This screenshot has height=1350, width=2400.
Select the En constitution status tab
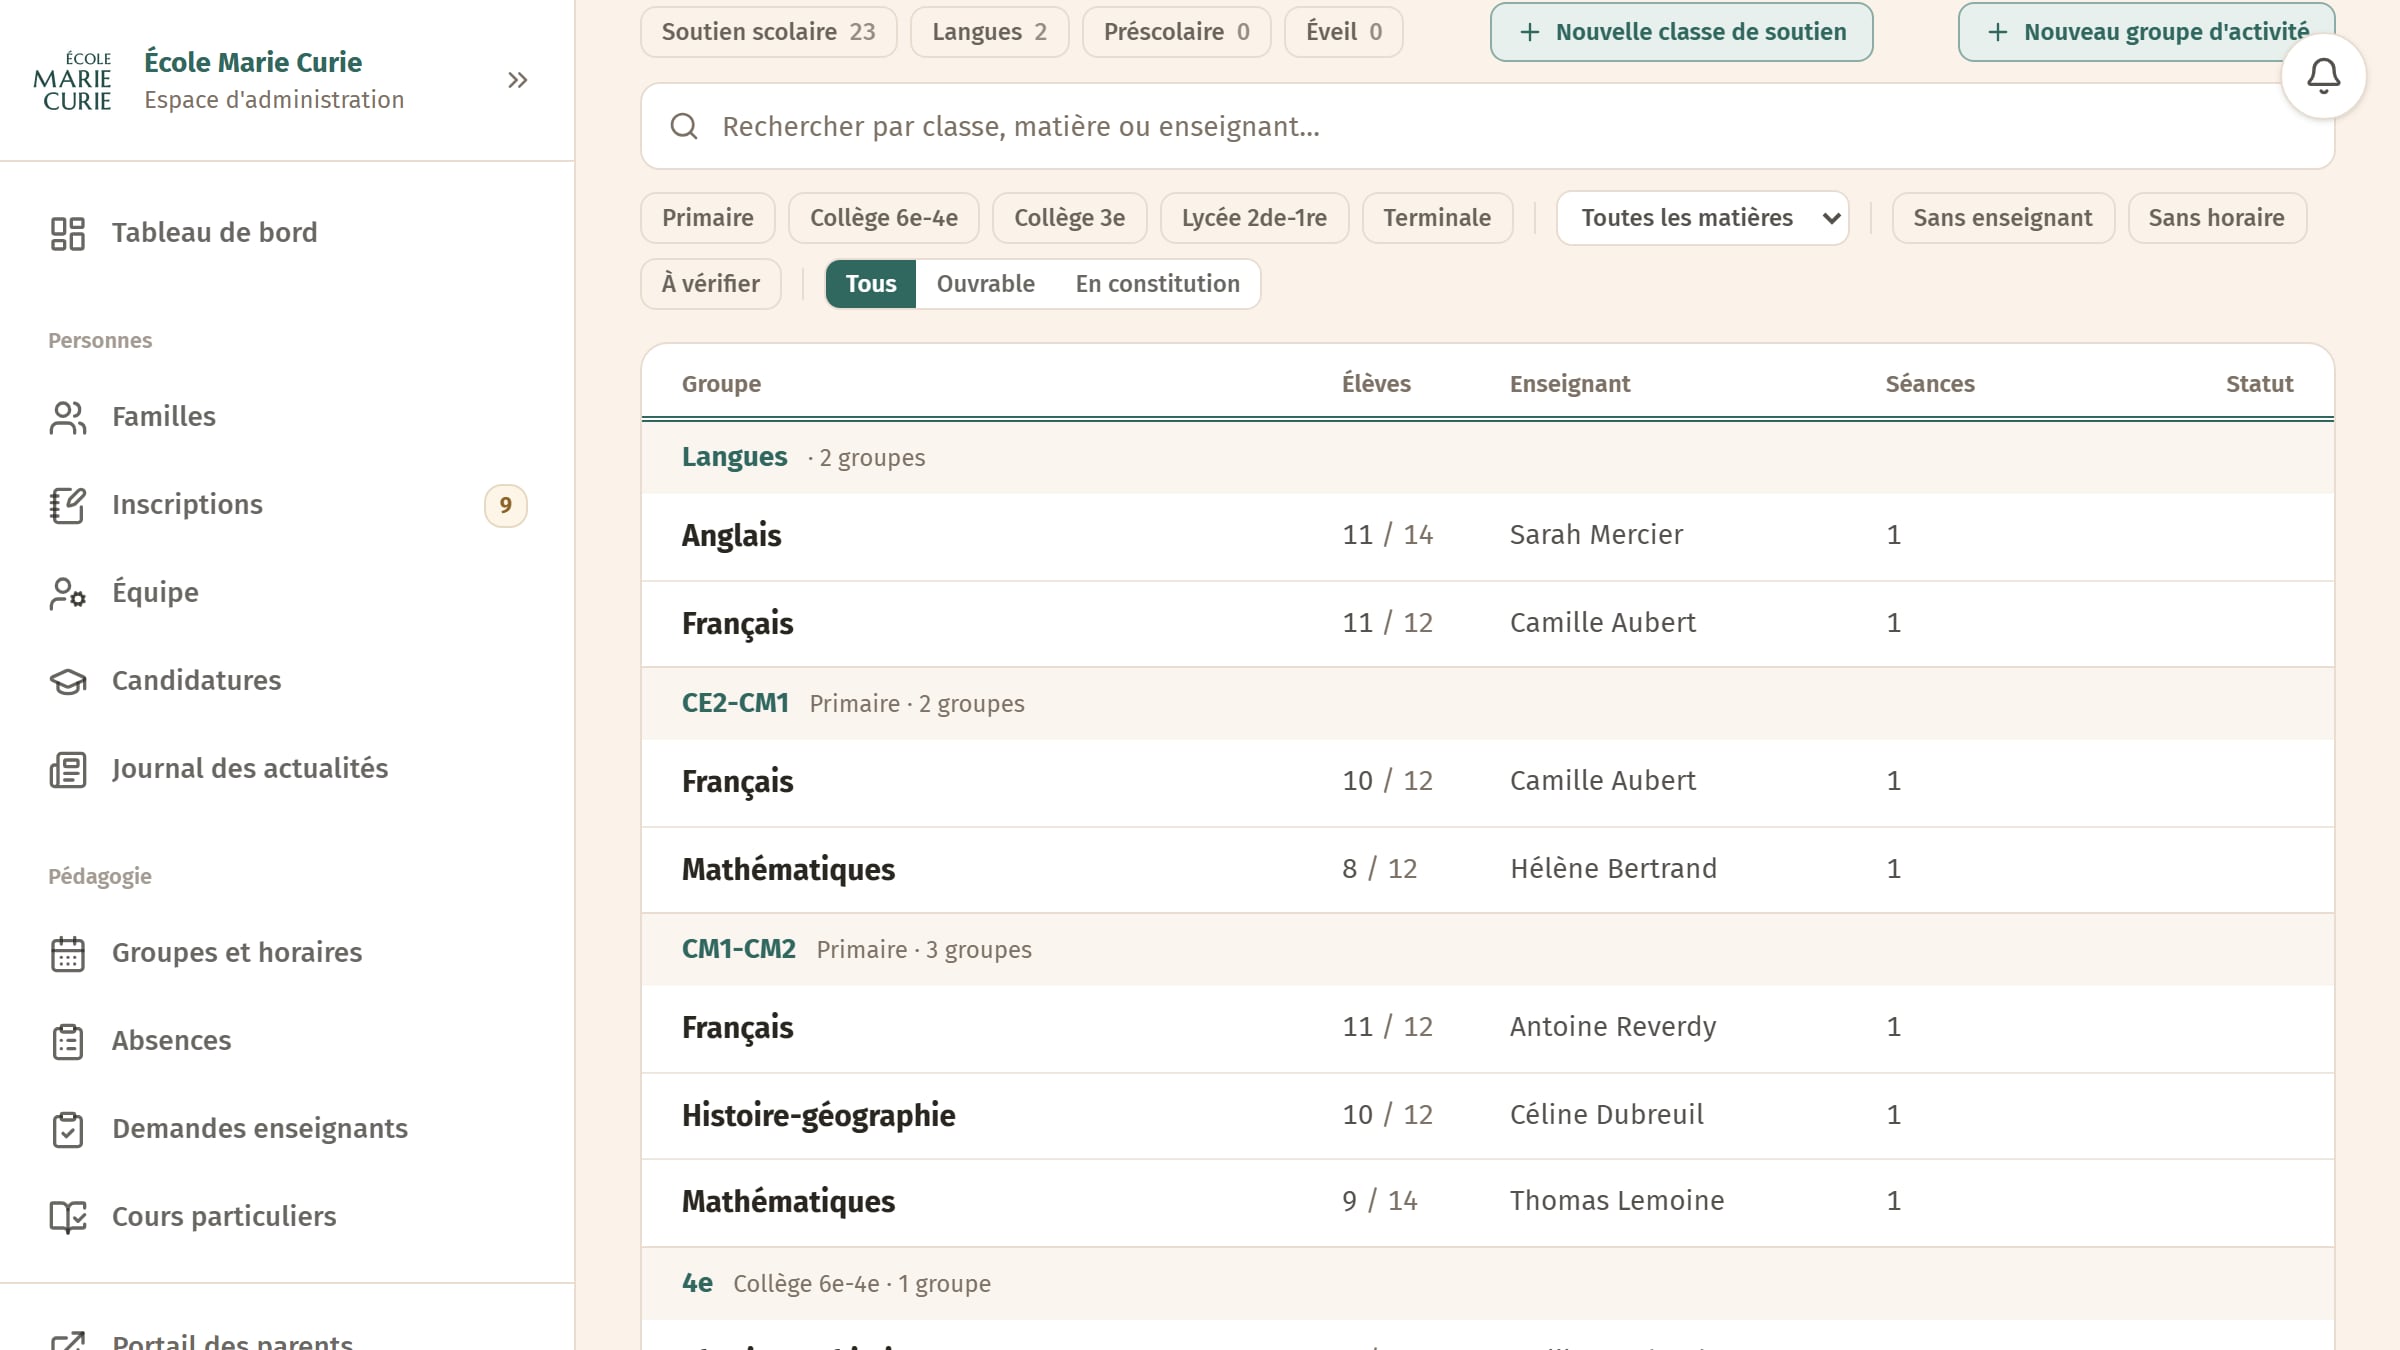[x=1158, y=284]
